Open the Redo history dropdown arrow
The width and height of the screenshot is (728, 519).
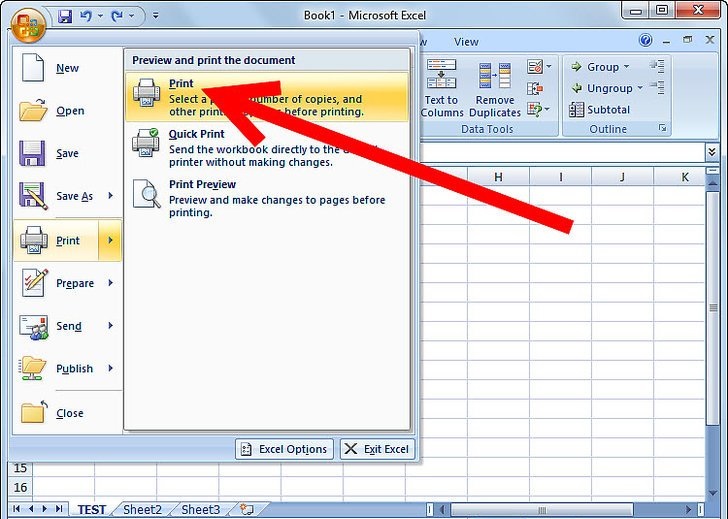pos(131,16)
